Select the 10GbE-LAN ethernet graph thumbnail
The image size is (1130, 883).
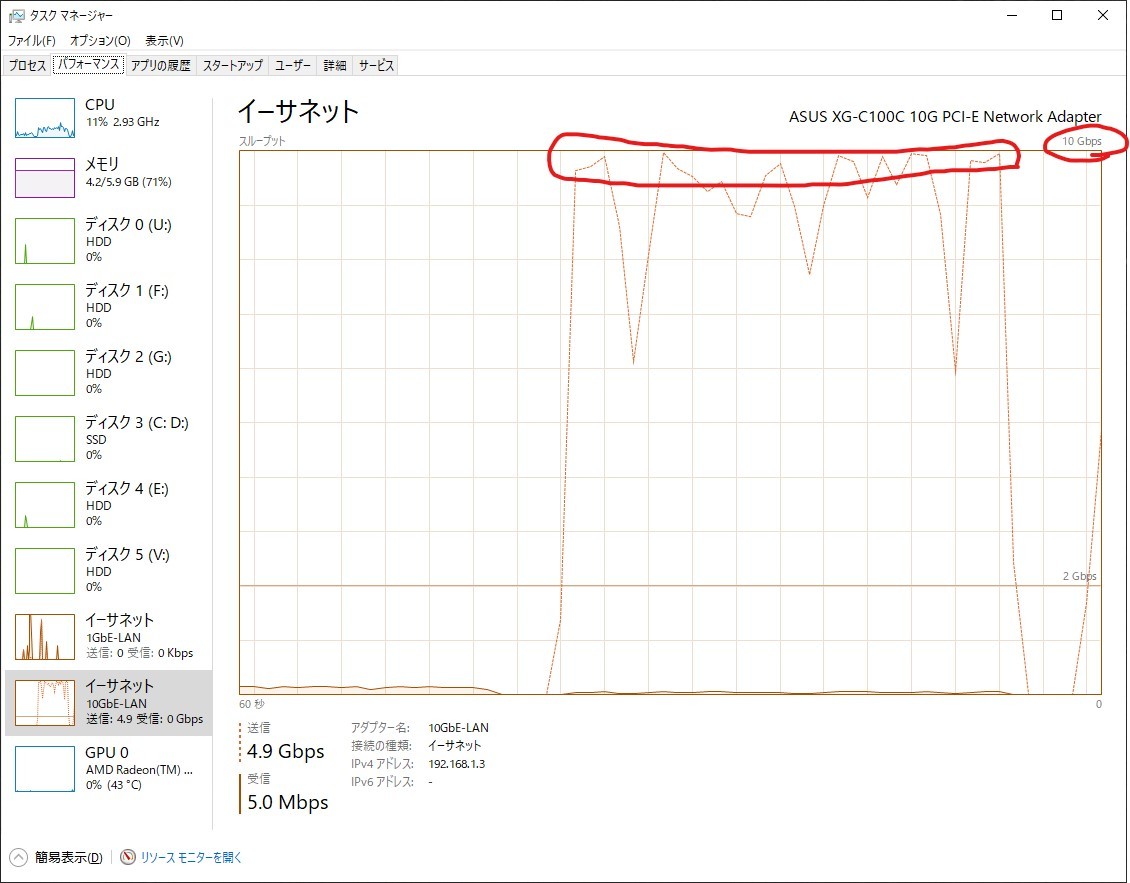45,703
